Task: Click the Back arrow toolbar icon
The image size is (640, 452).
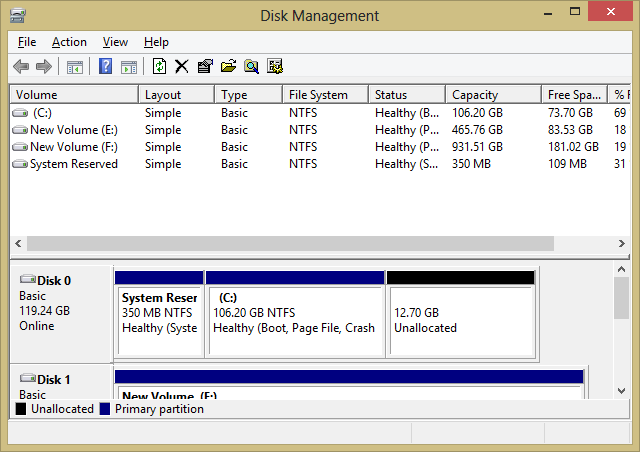Action: point(21,67)
